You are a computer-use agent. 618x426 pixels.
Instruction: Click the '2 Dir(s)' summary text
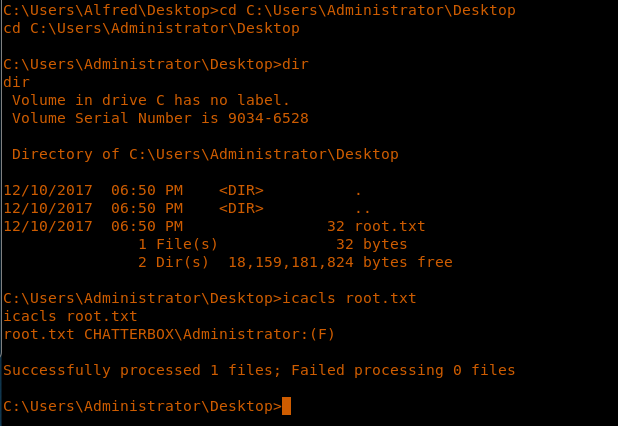[174, 262]
